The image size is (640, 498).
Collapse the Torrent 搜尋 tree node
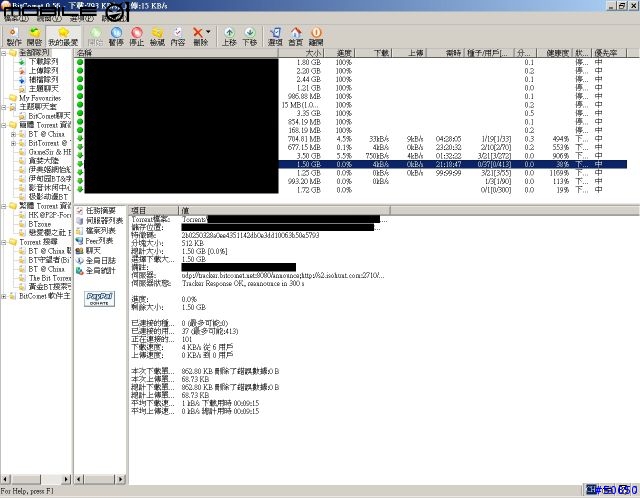4,242
